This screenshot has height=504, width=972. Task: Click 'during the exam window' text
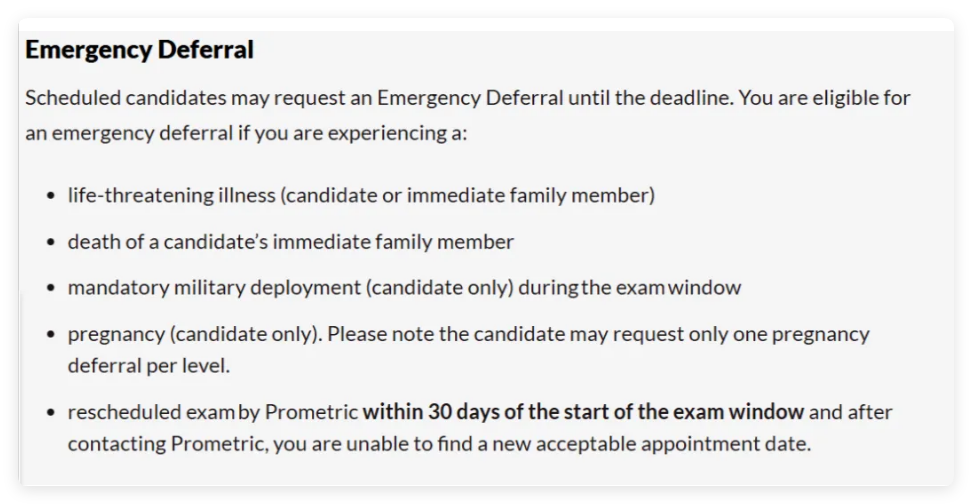(x=630, y=288)
